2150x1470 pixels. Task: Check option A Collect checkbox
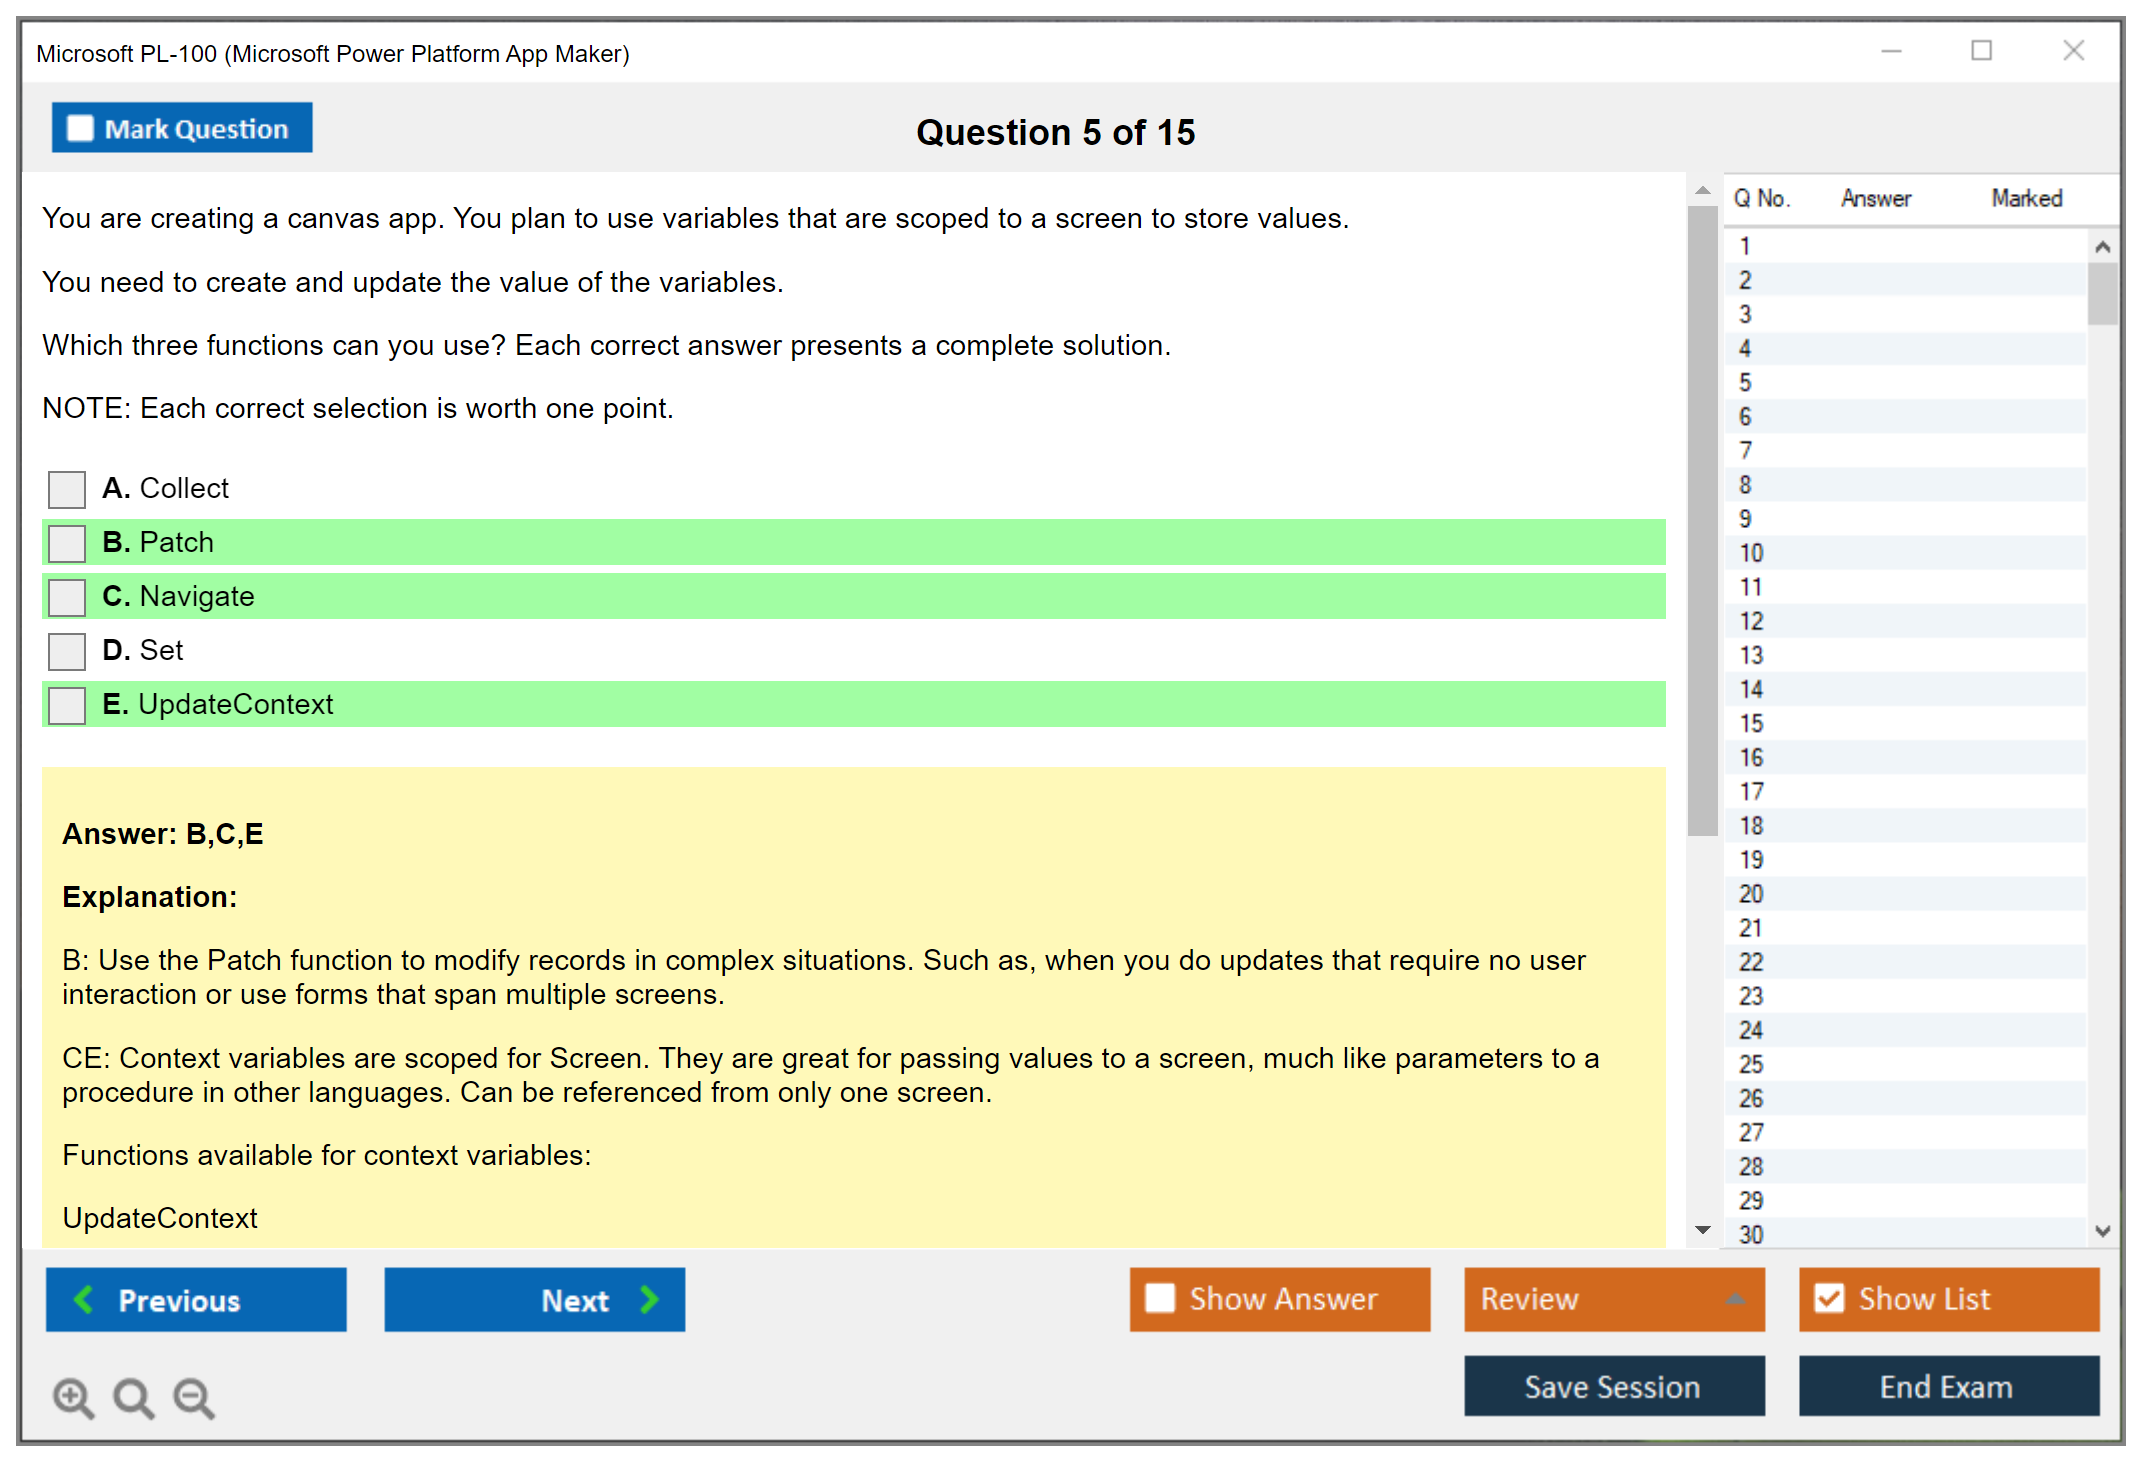coord(67,489)
